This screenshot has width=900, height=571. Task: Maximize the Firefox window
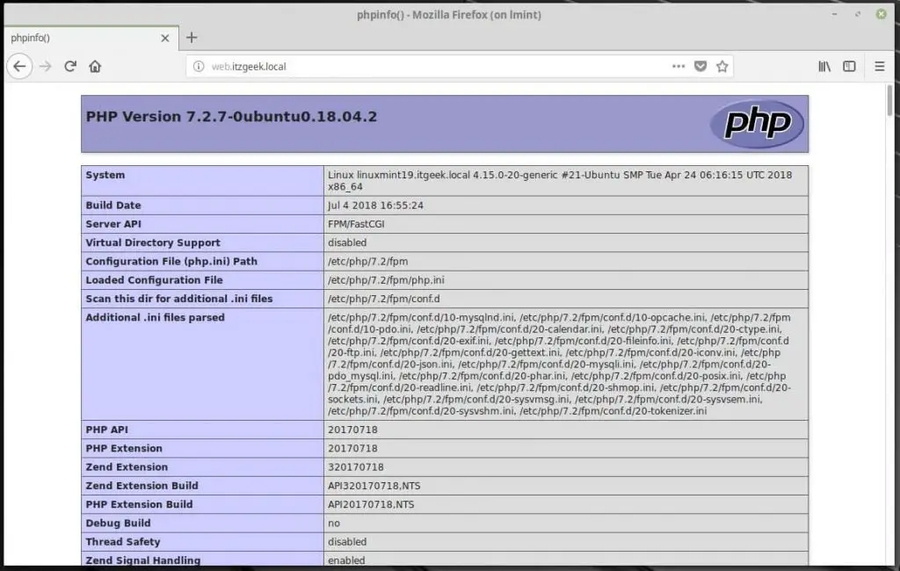(858, 14)
